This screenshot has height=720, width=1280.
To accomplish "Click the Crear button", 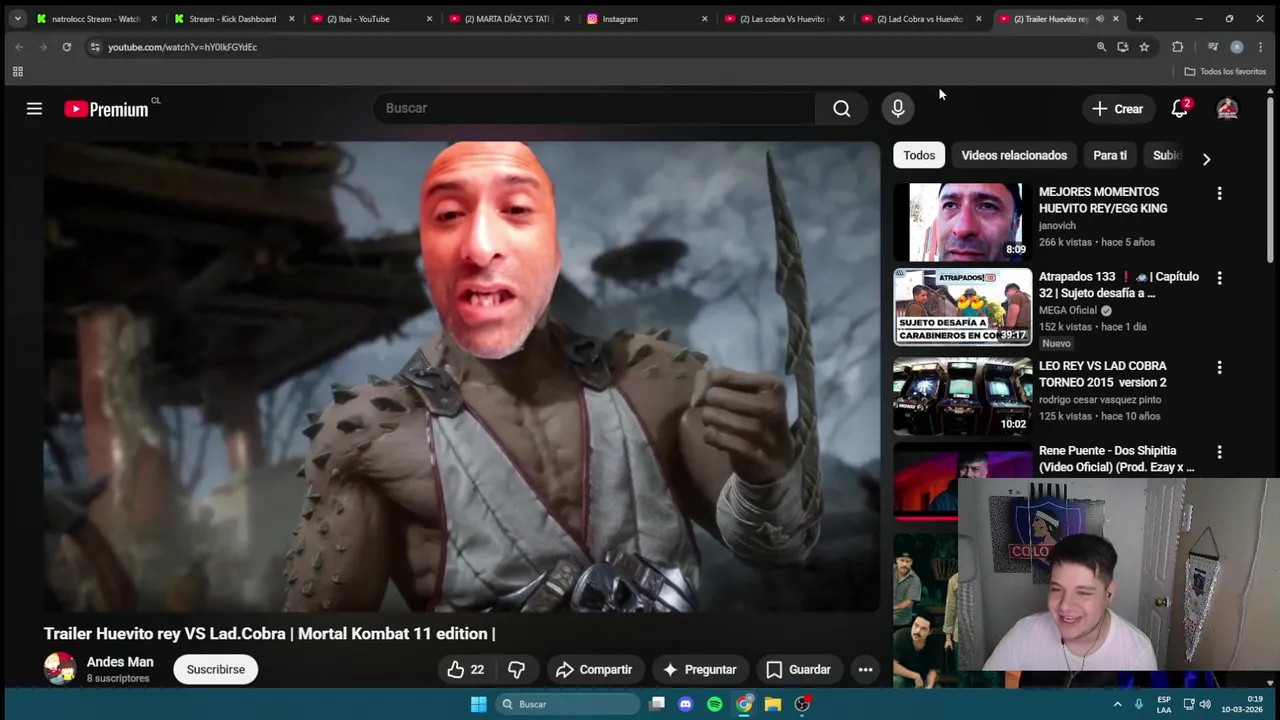I will tap(1117, 109).
